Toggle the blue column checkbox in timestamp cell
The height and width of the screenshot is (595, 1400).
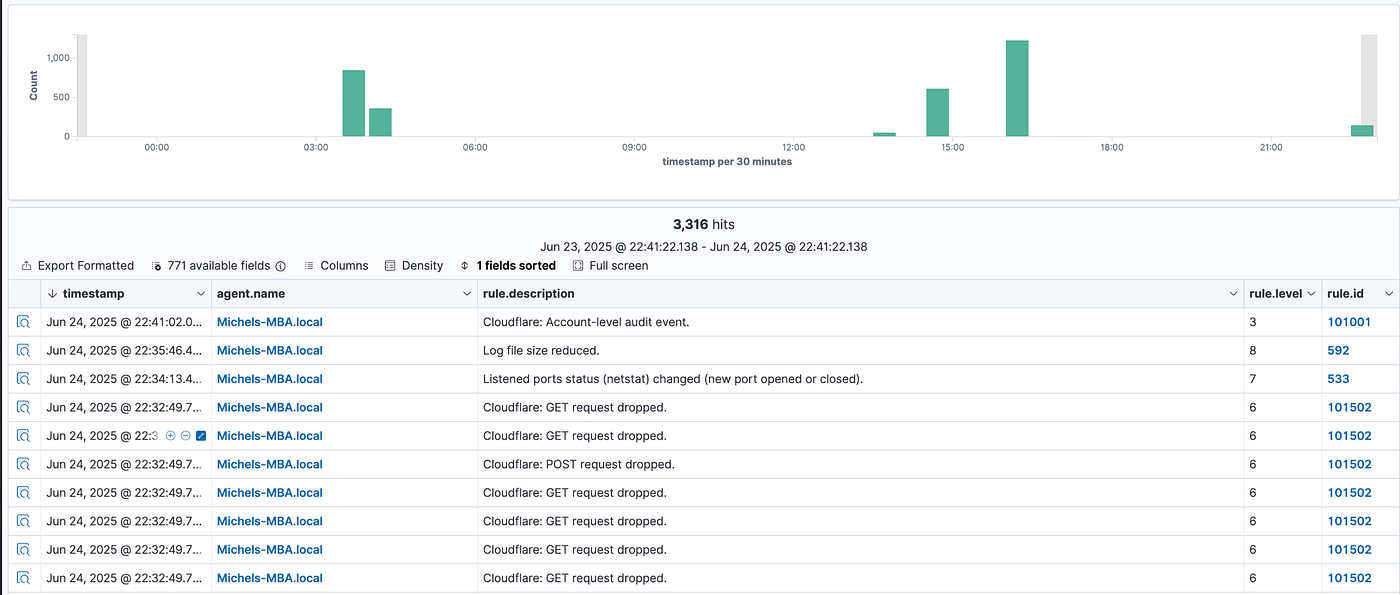[x=201, y=436]
